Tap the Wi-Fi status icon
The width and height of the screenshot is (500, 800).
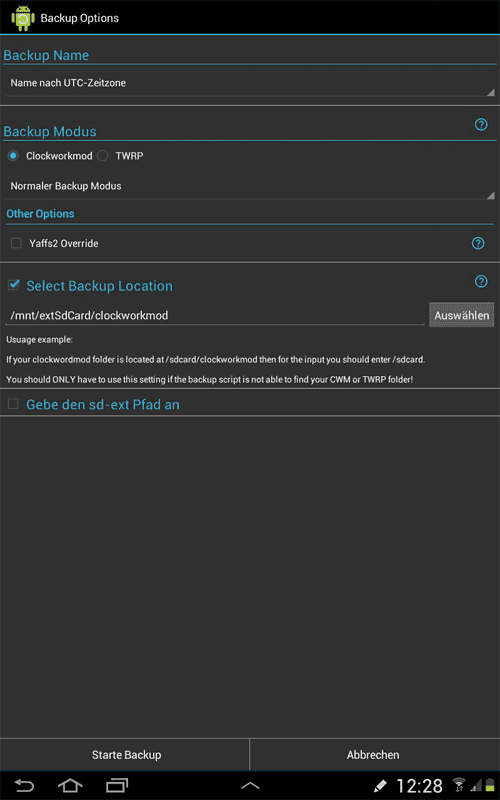click(x=459, y=785)
